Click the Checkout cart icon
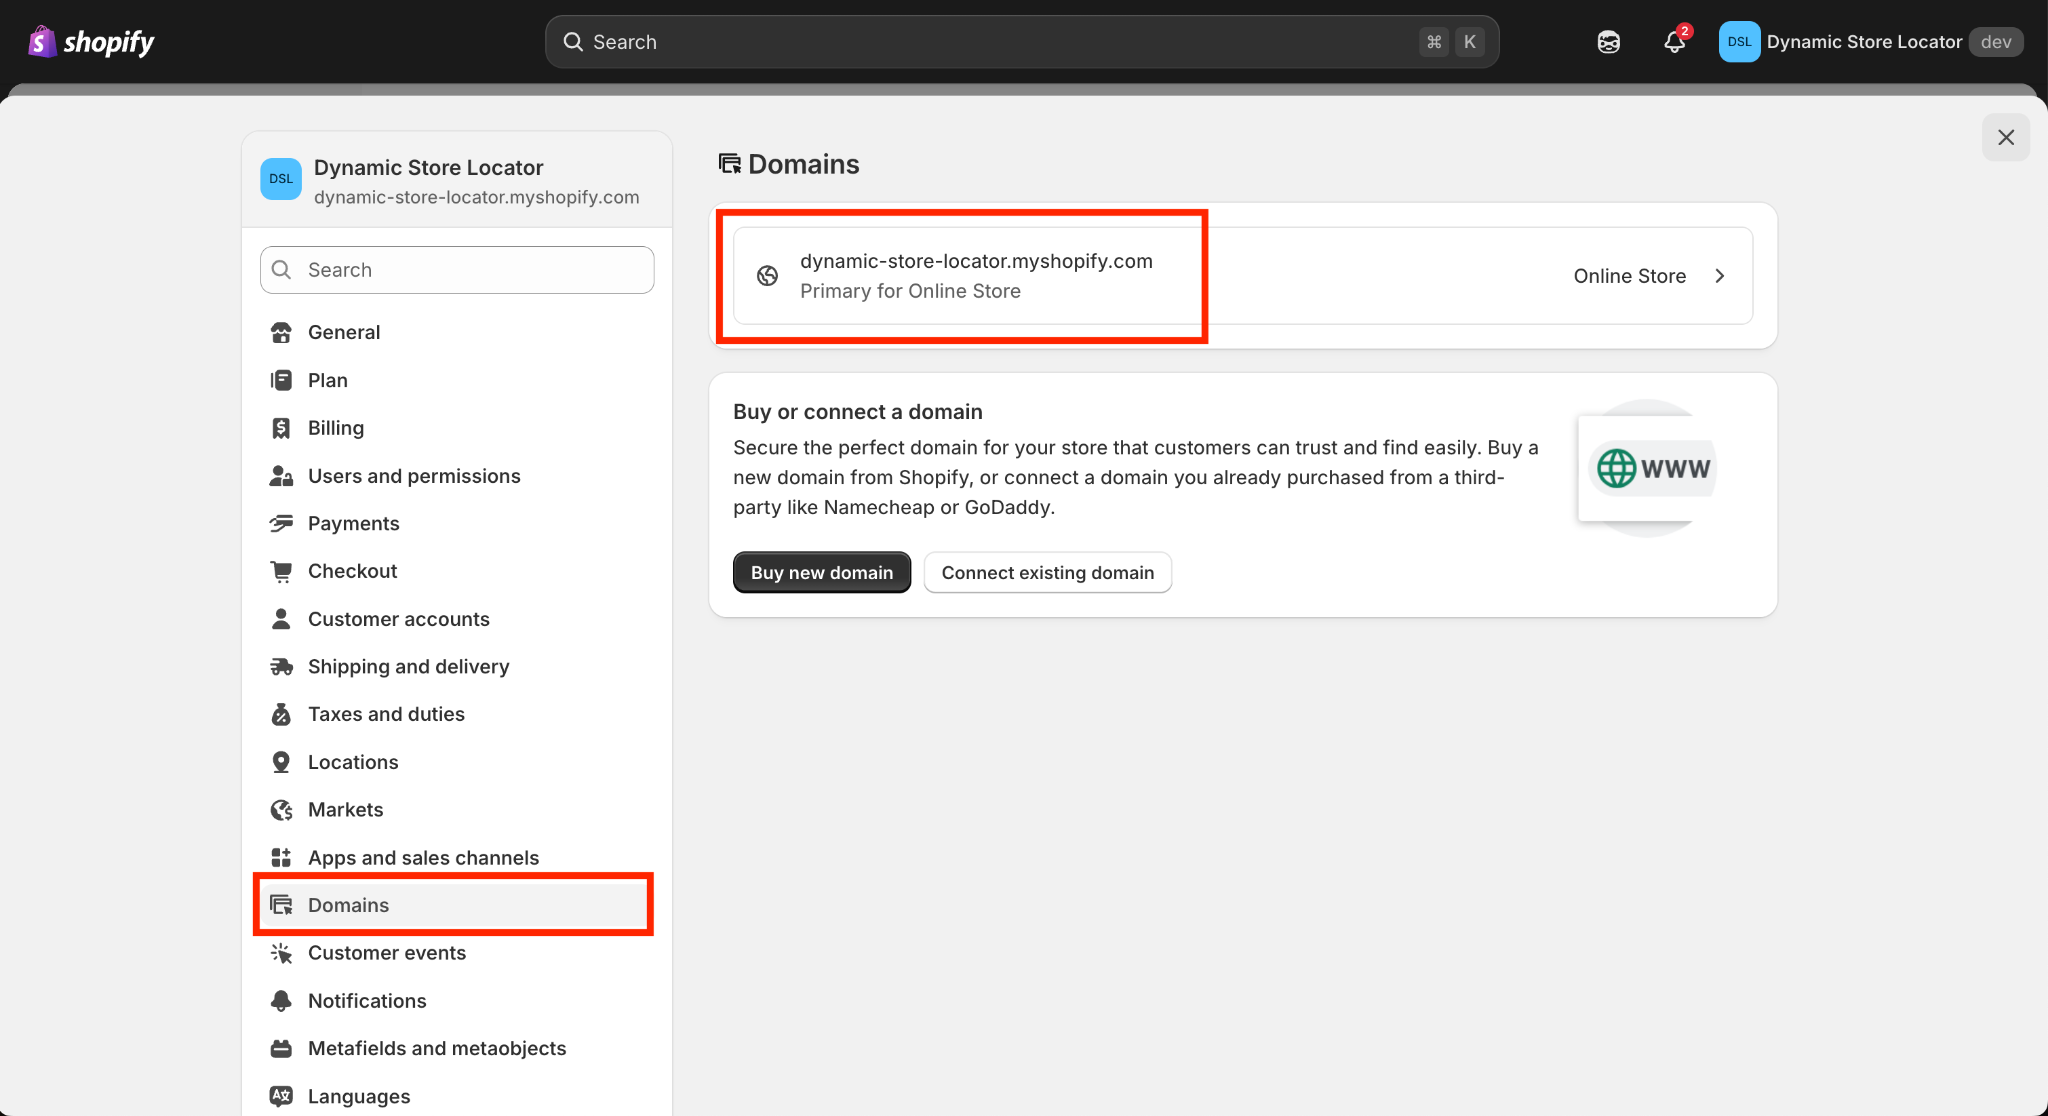2048x1116 pixels. [x=281, y=571]
